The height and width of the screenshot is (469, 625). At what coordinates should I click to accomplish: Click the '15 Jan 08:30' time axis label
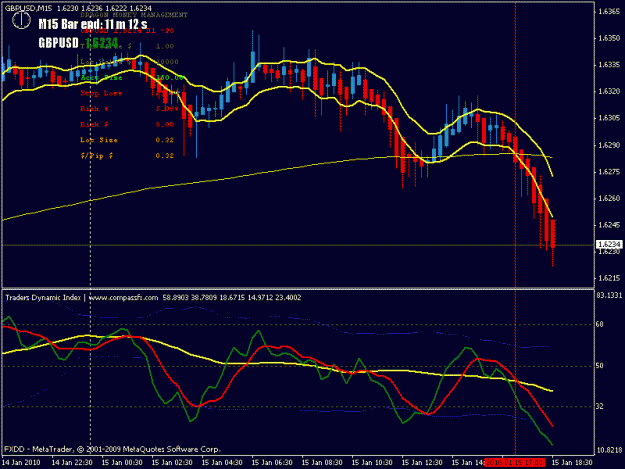[x=322, y=463]
